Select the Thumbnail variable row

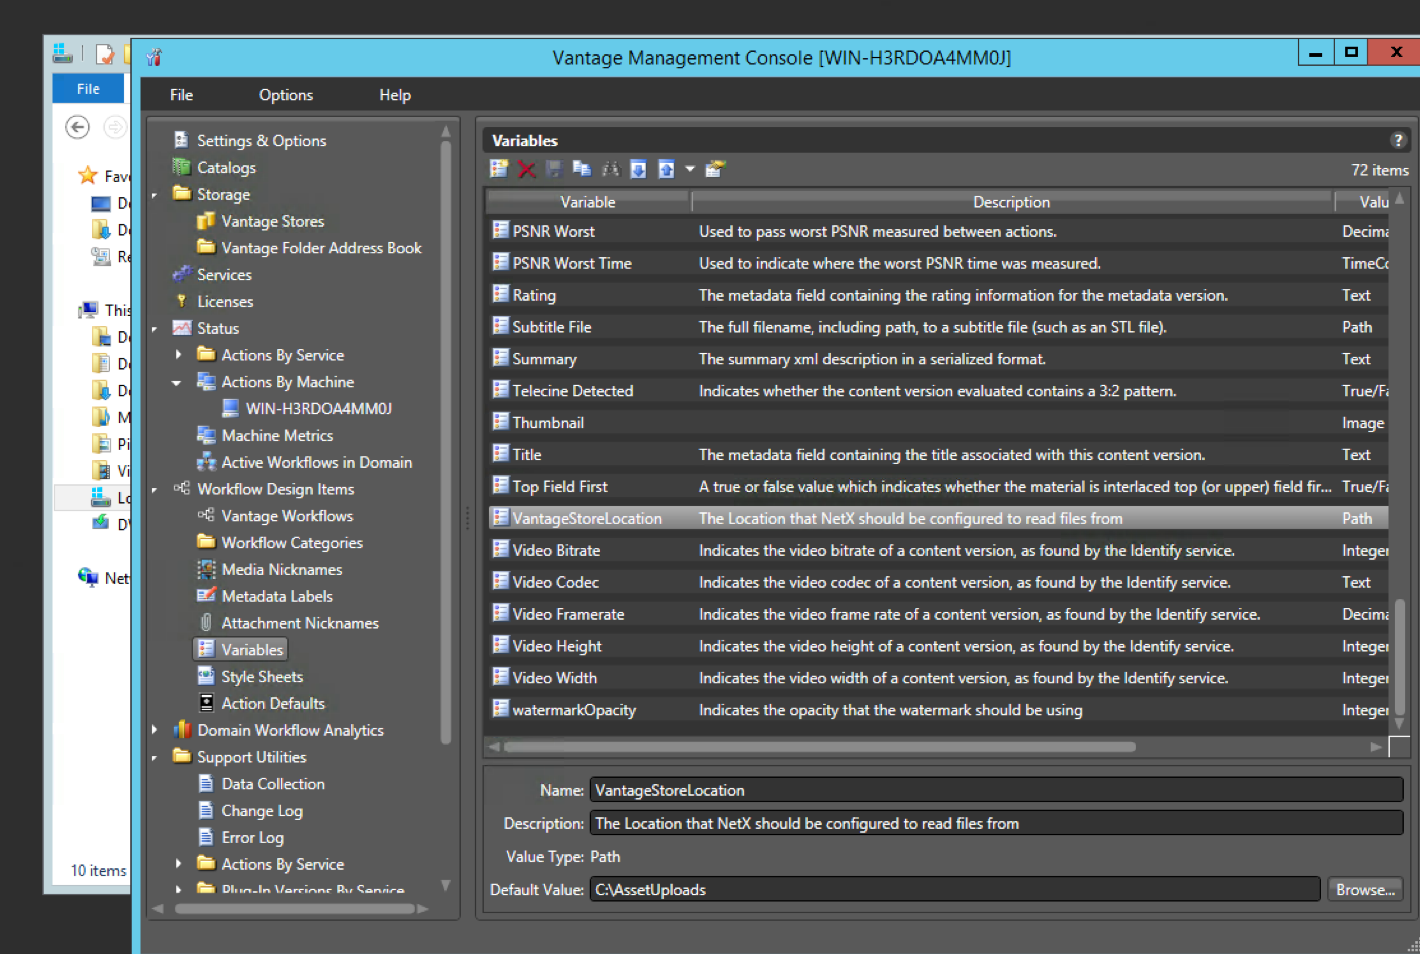(x=938, y=422)
